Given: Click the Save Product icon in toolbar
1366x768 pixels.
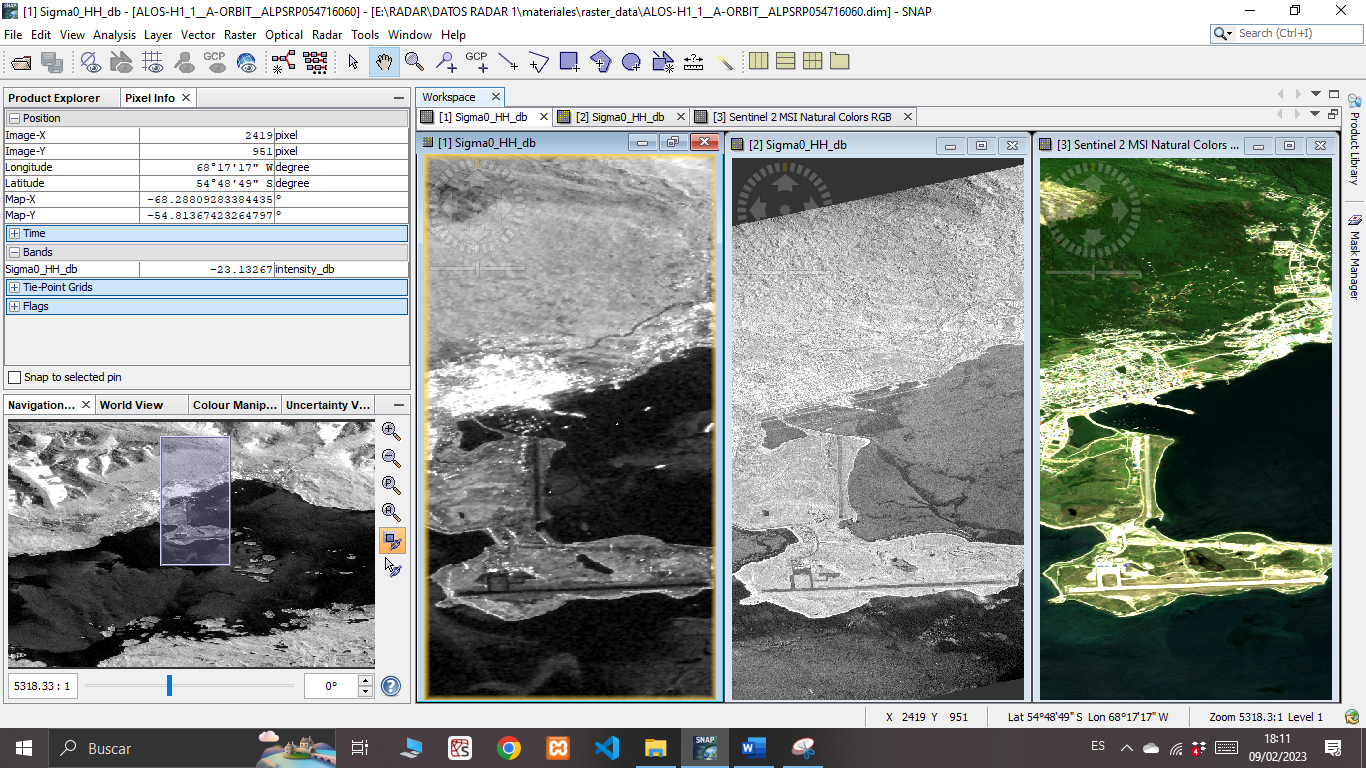Looking at the screenshot, I should pyautogui.click(x=52, y=62).
